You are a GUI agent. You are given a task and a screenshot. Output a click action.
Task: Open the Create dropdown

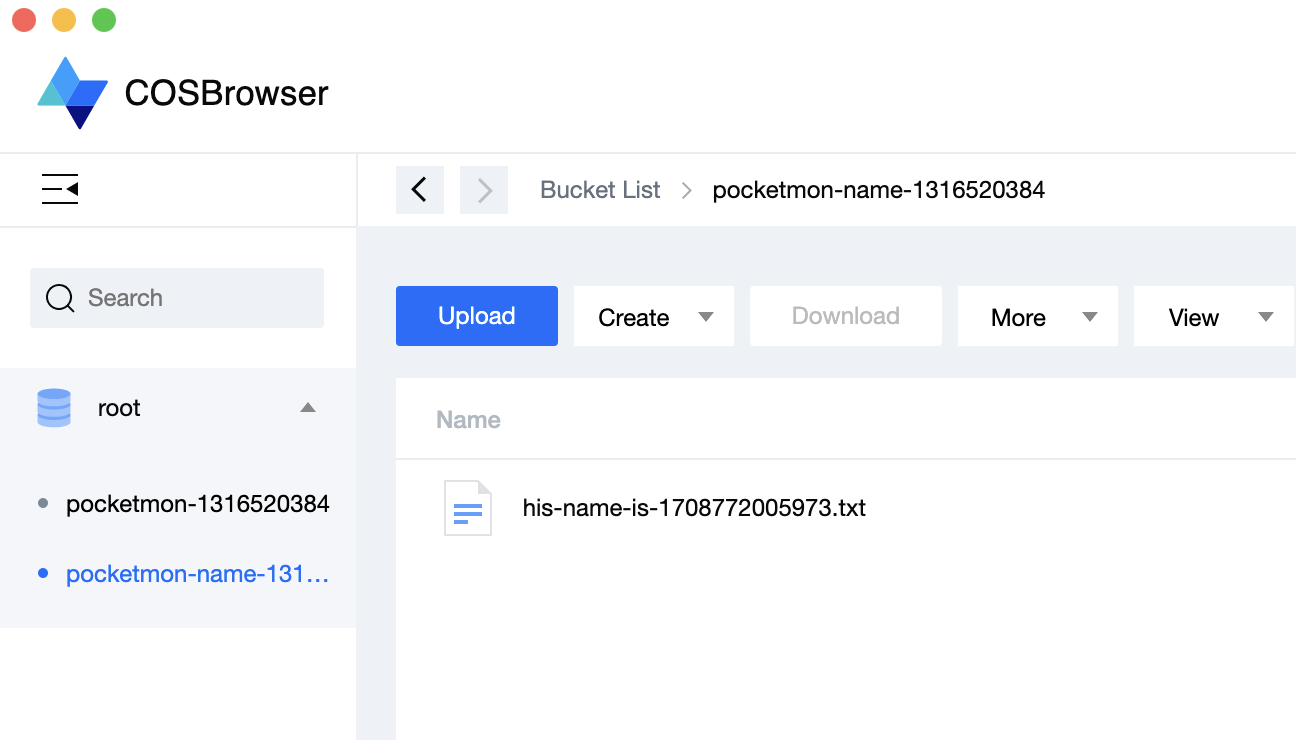(654, 317)
